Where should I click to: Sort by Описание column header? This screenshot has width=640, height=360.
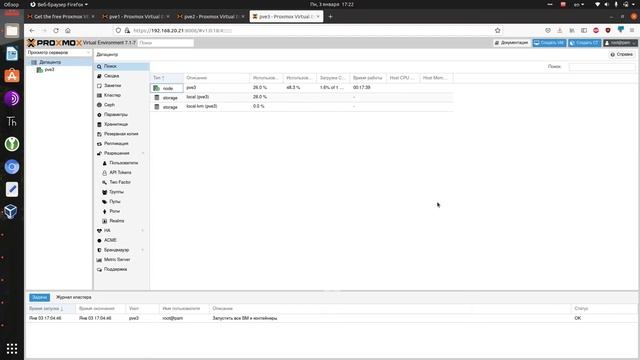pos(217,78)
